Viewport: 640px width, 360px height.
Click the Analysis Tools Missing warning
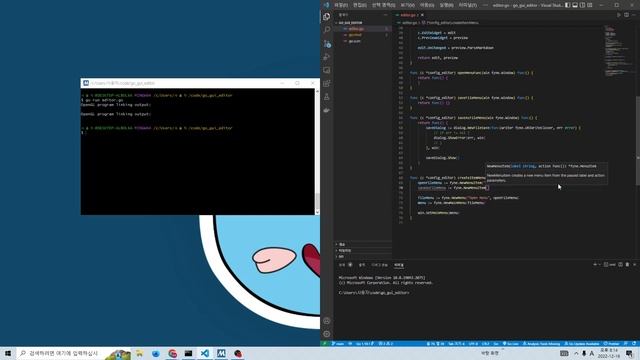tap(541, 344)
